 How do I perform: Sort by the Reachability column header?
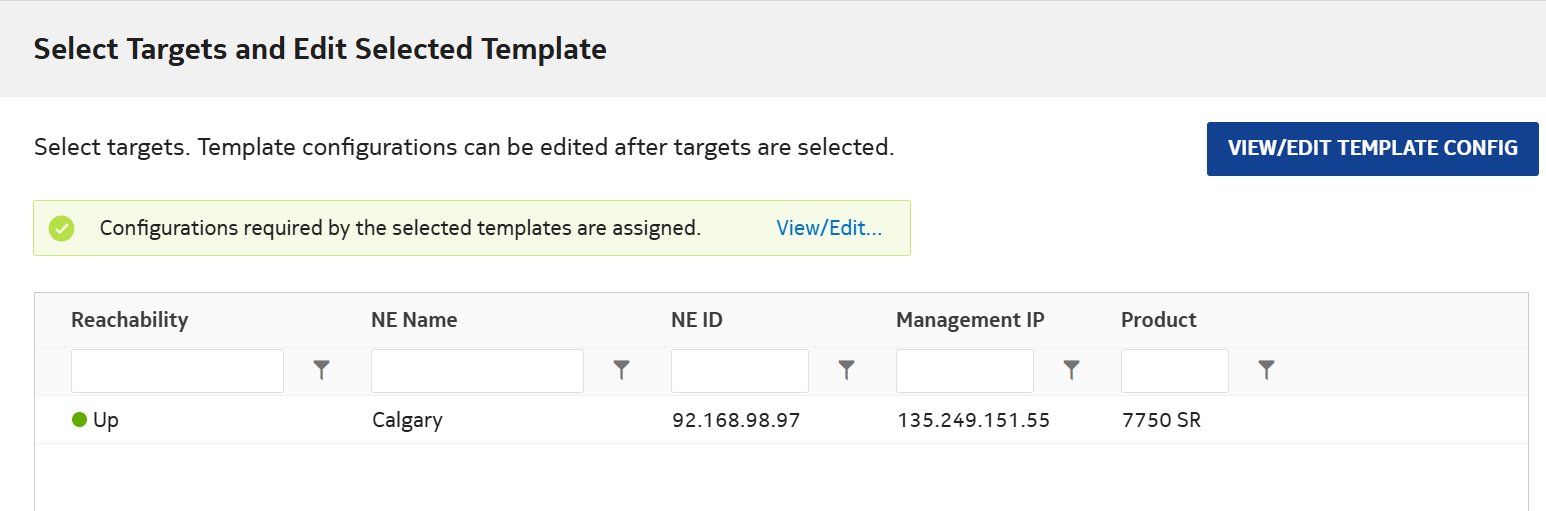(129, 320)
